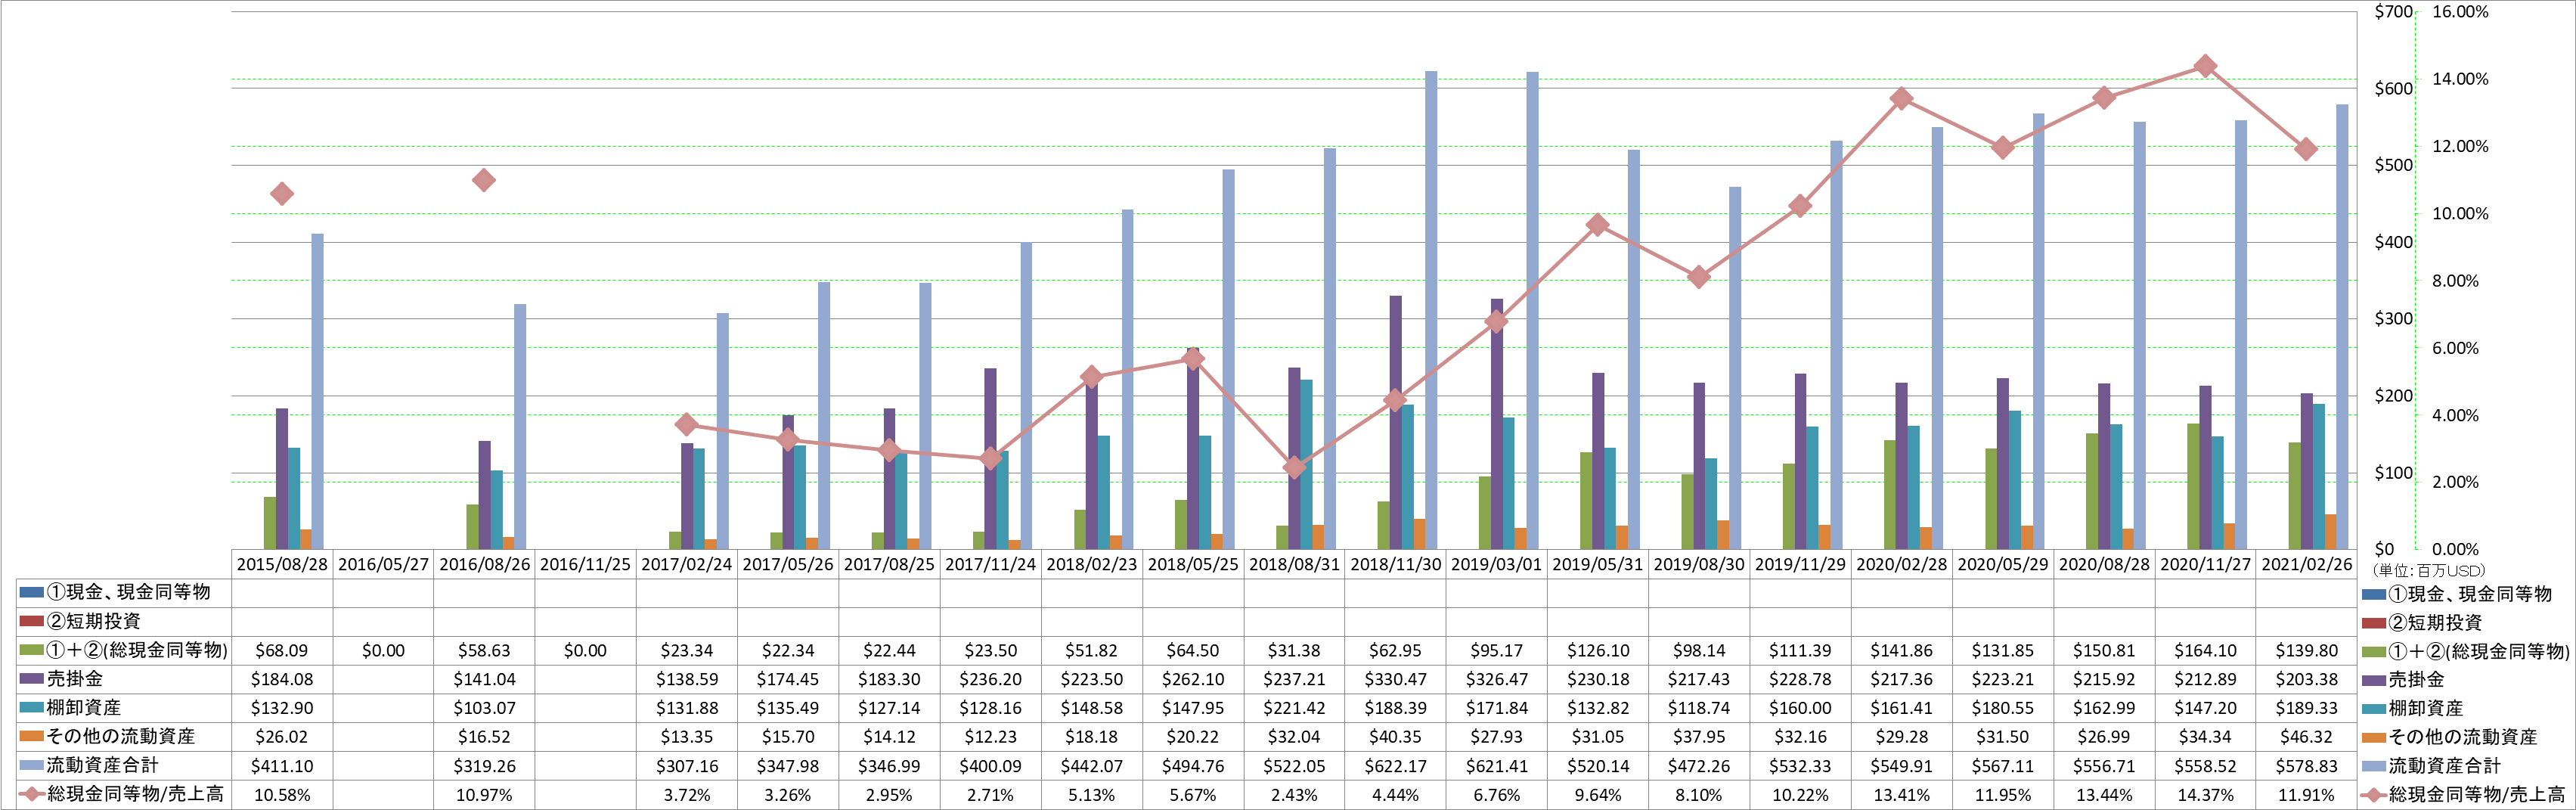Select the 13.41% ratio cell
Viewport: 2576px width, 810px height.
(1901, 795)
